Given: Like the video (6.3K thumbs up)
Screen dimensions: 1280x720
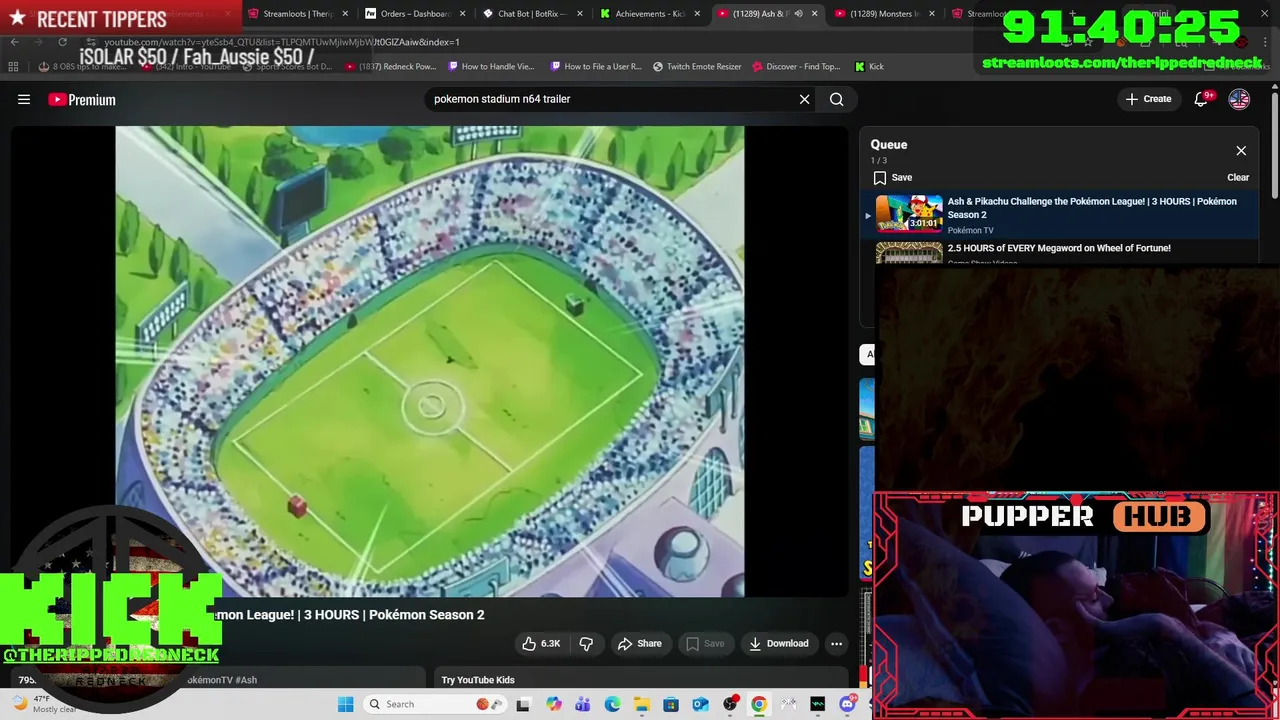Looking at the screenshot, I should tap(541, 643).
